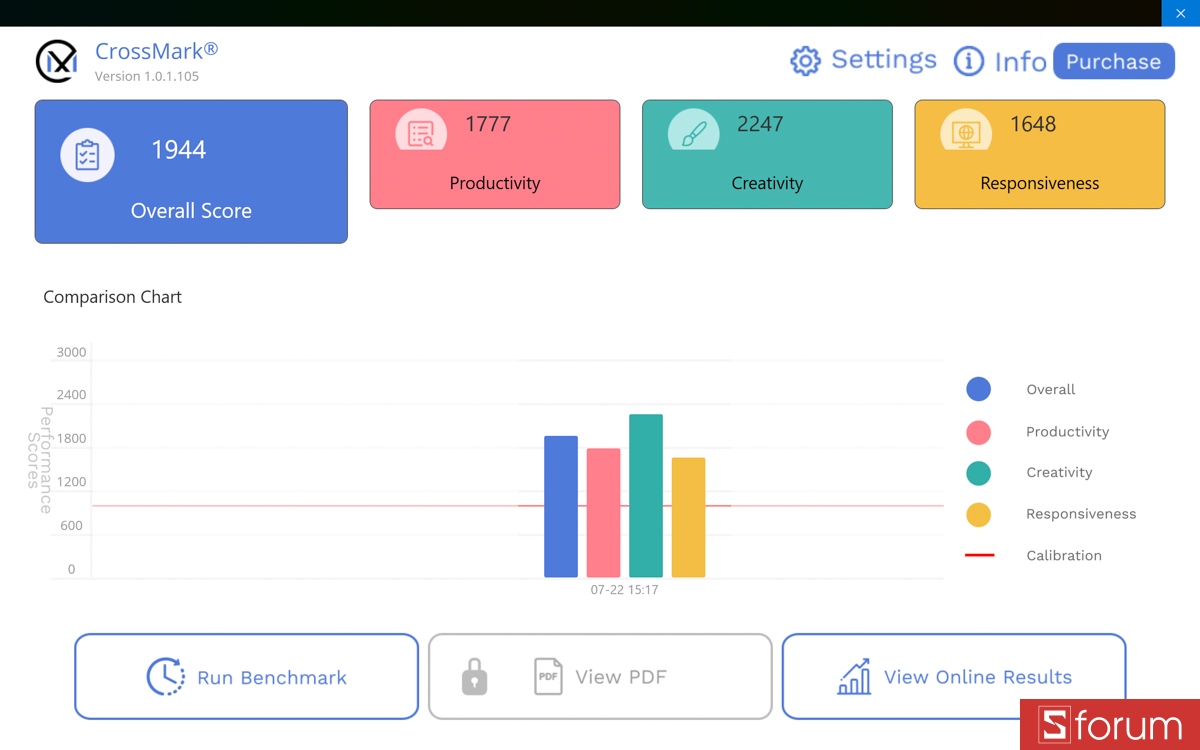Click the PDF file icon
The image size is (1200, 750).
click(548, 677)
